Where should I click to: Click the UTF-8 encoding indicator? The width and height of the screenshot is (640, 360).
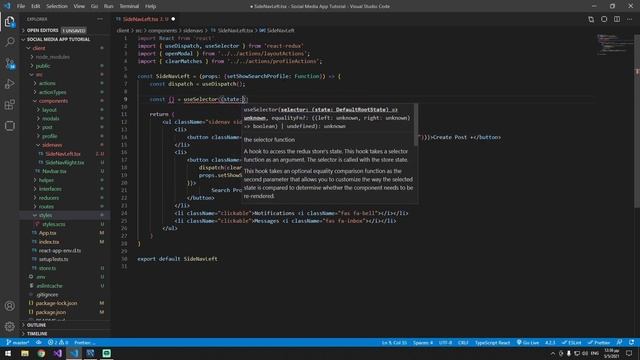[x=445, y=342]
